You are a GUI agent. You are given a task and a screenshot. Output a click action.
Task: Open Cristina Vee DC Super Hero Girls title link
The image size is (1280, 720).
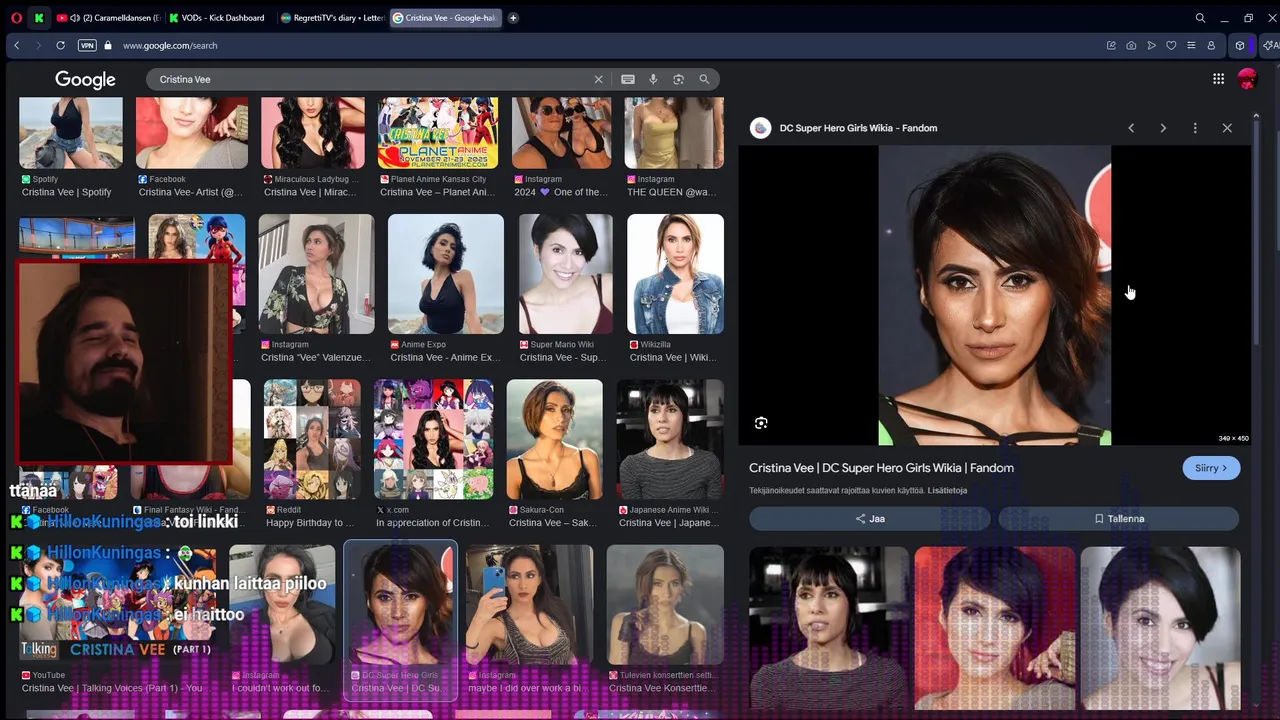[881, 468]
